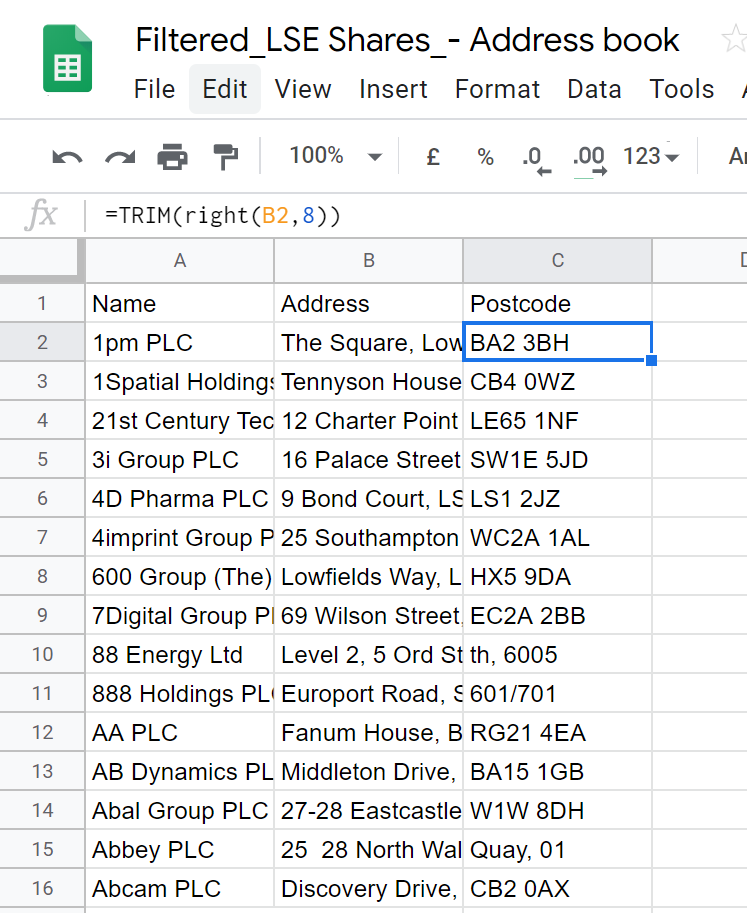Select cell containing CB4 0WZ

(558, 381)
